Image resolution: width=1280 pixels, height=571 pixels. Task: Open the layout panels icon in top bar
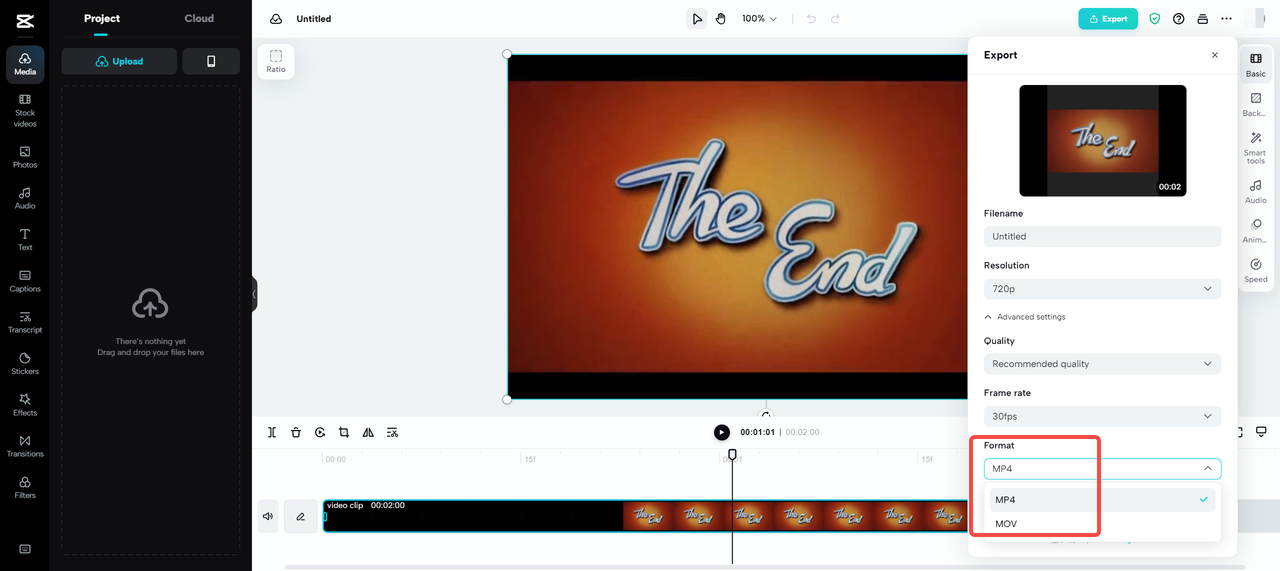[x=1202, y=19]
